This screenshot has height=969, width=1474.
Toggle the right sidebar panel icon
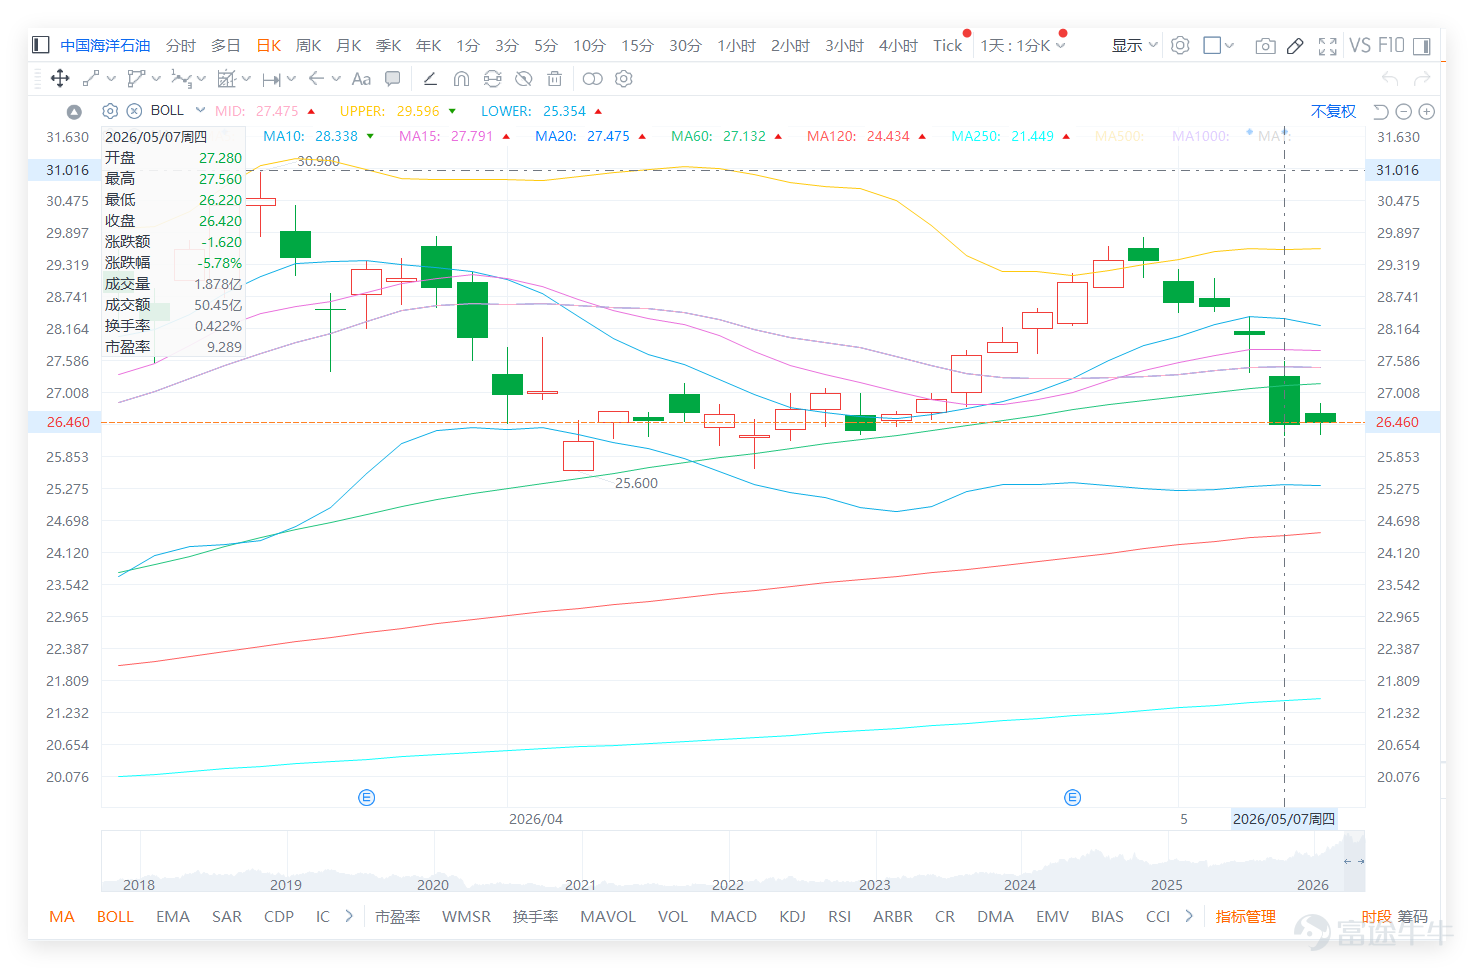point(1421,46)
